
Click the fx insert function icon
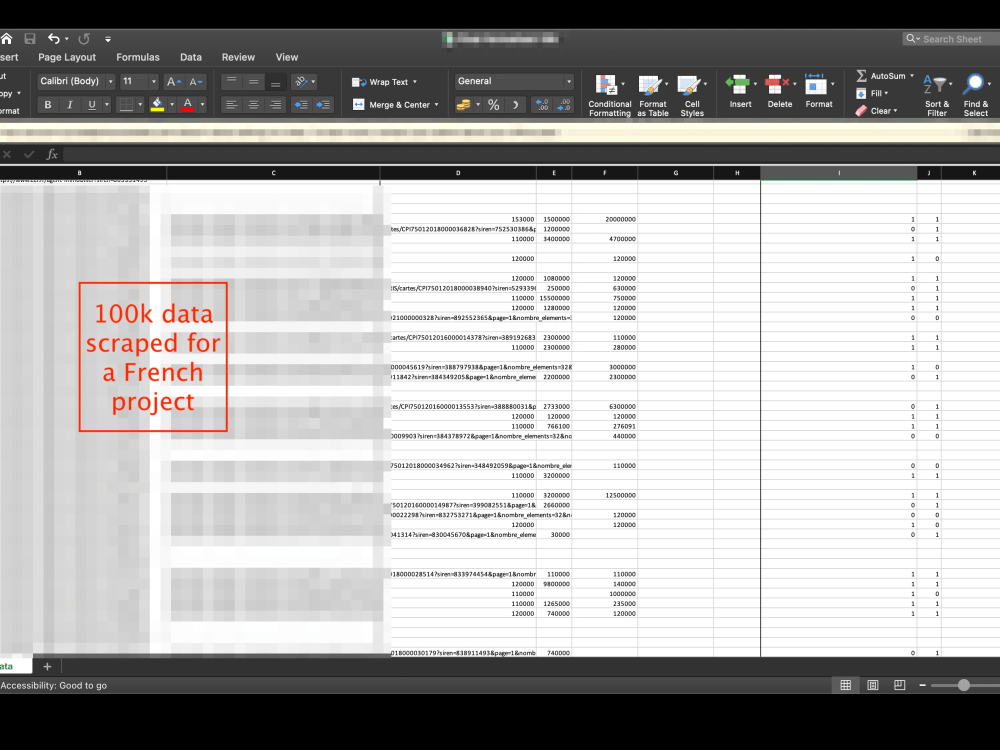[52, 154]
